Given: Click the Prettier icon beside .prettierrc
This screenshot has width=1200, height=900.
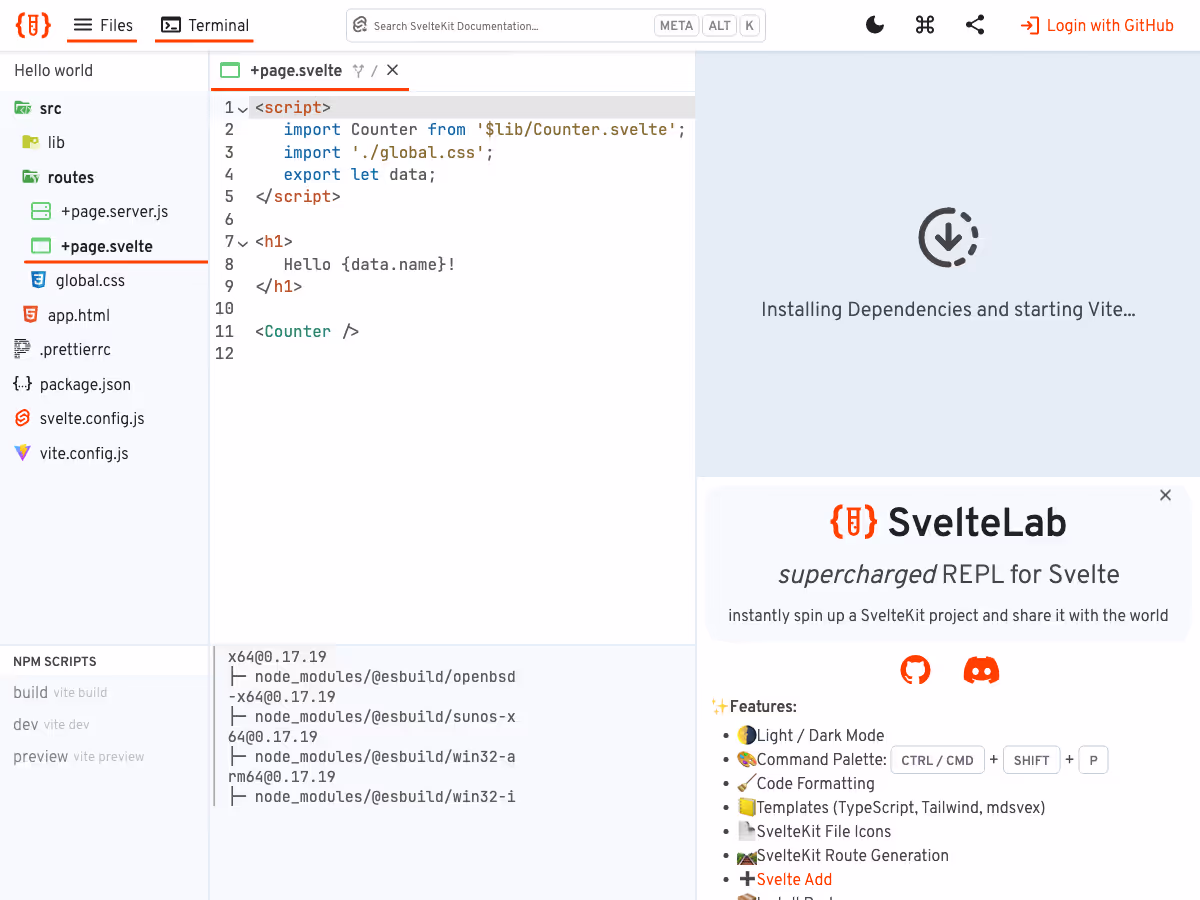Looking at the screenshot, I should (22, 350).
